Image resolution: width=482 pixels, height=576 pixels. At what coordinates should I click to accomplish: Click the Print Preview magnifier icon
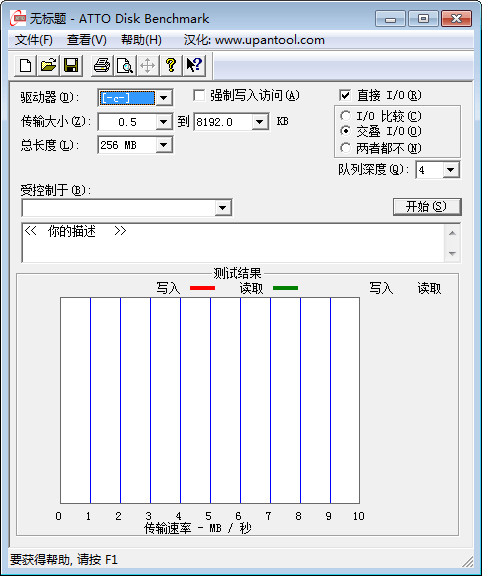tap(125, 66)
